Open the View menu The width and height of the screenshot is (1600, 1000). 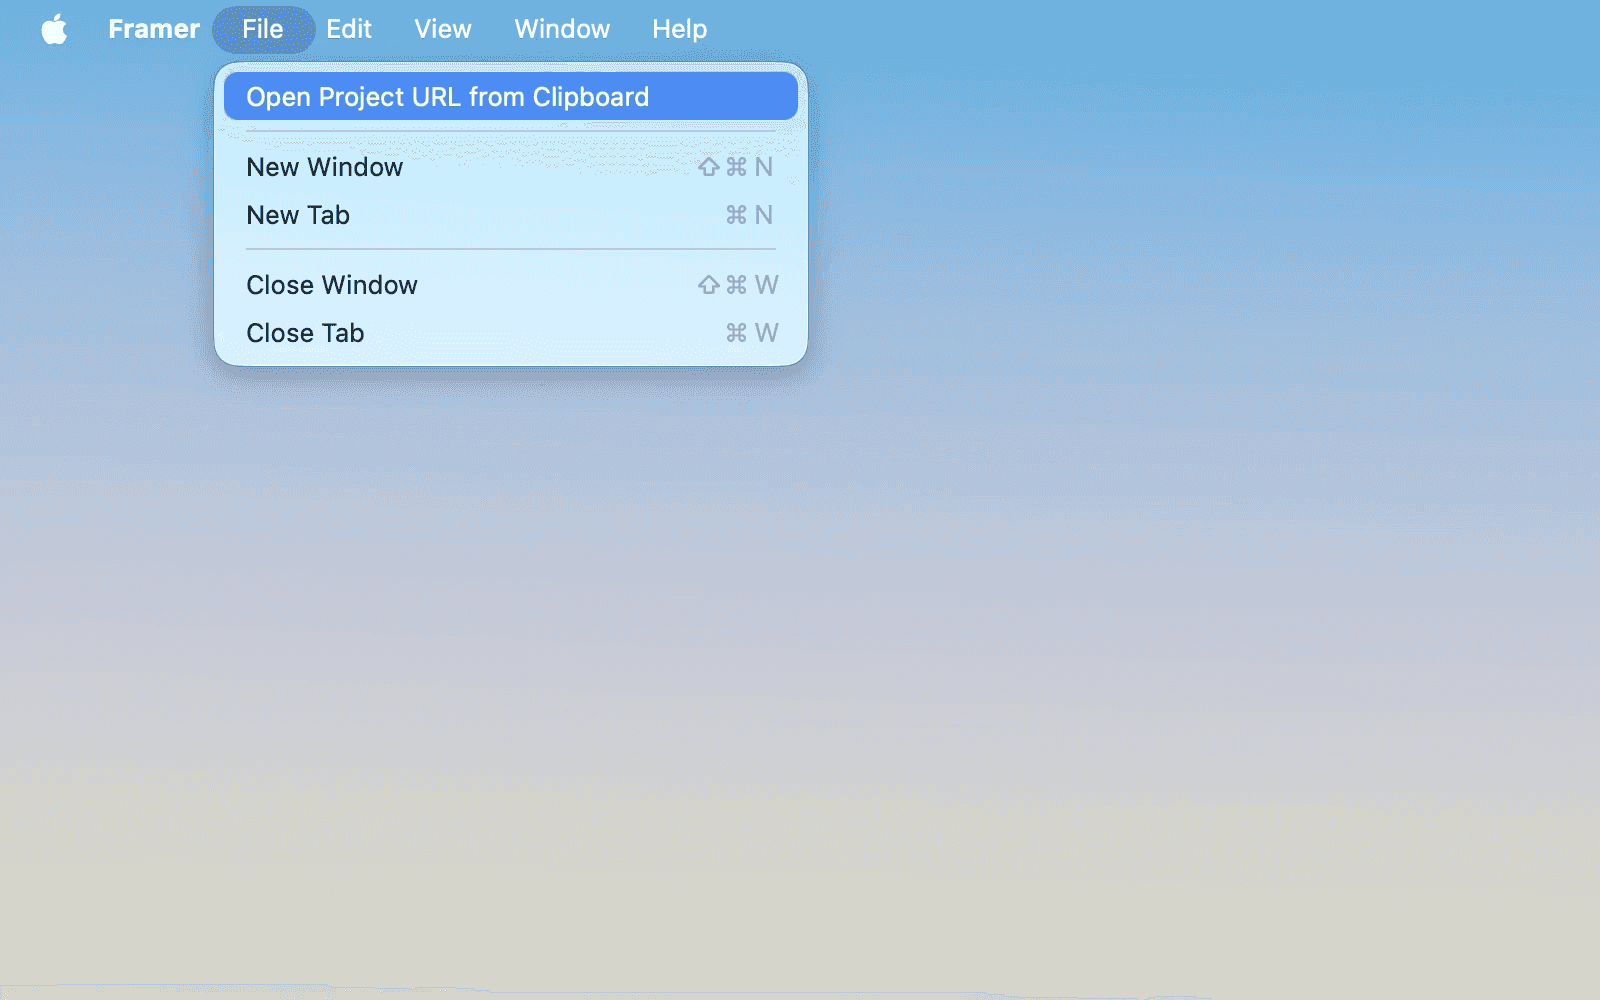coord(441,28)
